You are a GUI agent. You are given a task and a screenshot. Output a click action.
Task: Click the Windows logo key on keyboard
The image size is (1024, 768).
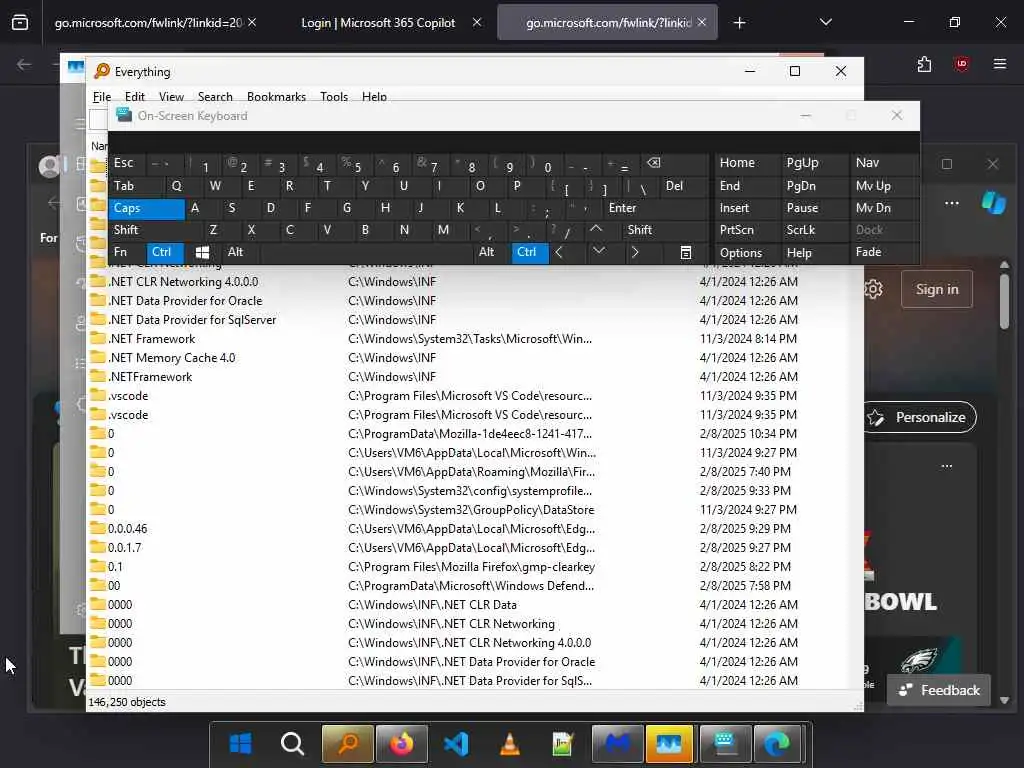pos(202,252)
